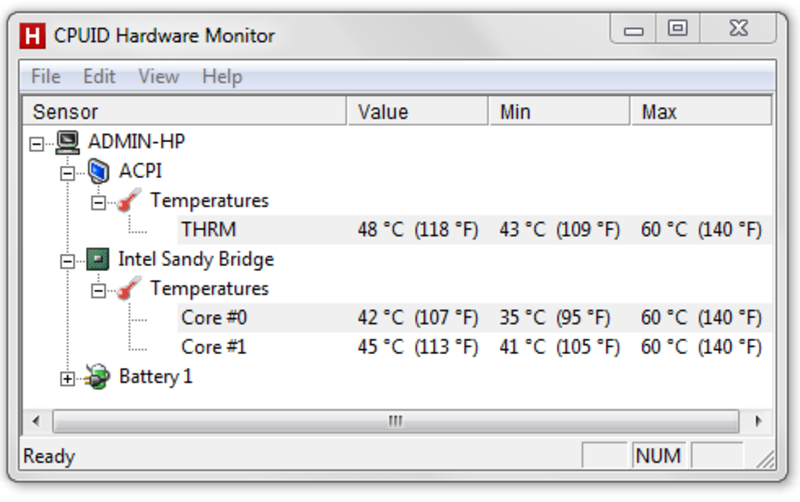Select the Core #0 row
This screenshot has height=502, width=800.
(x=474, y=318)
